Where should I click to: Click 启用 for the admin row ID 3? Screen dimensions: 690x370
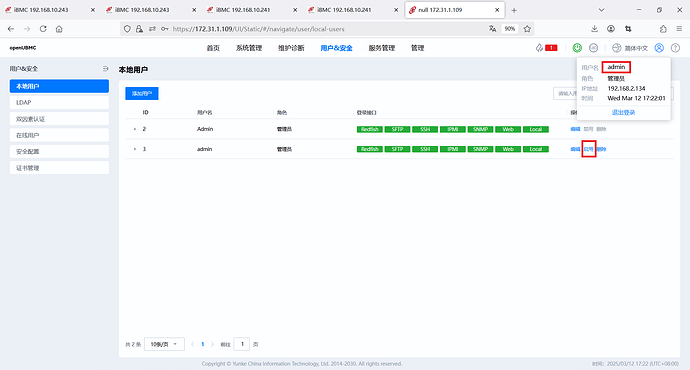[588, 149]
